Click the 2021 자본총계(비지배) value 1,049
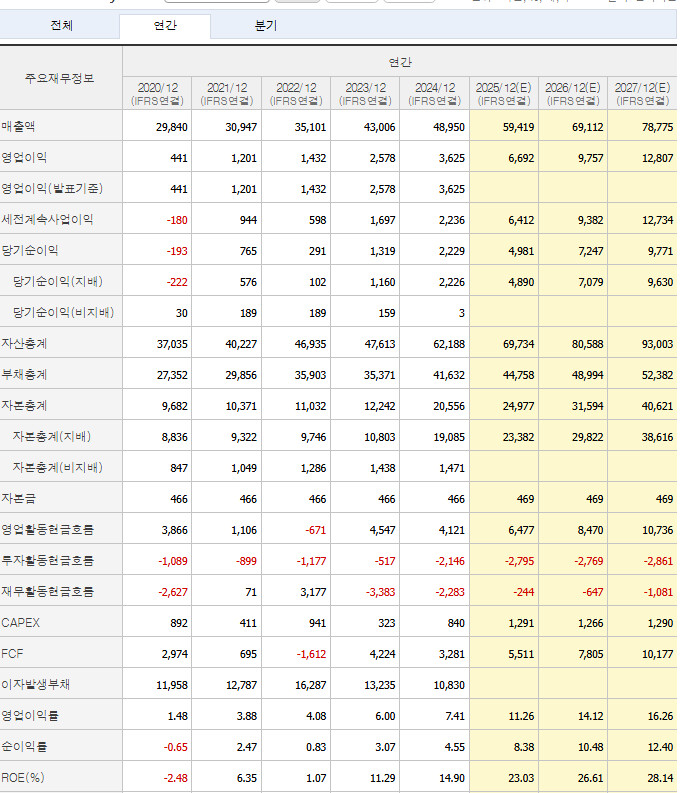This screenshot has width=680, height=793. point(244,468)
